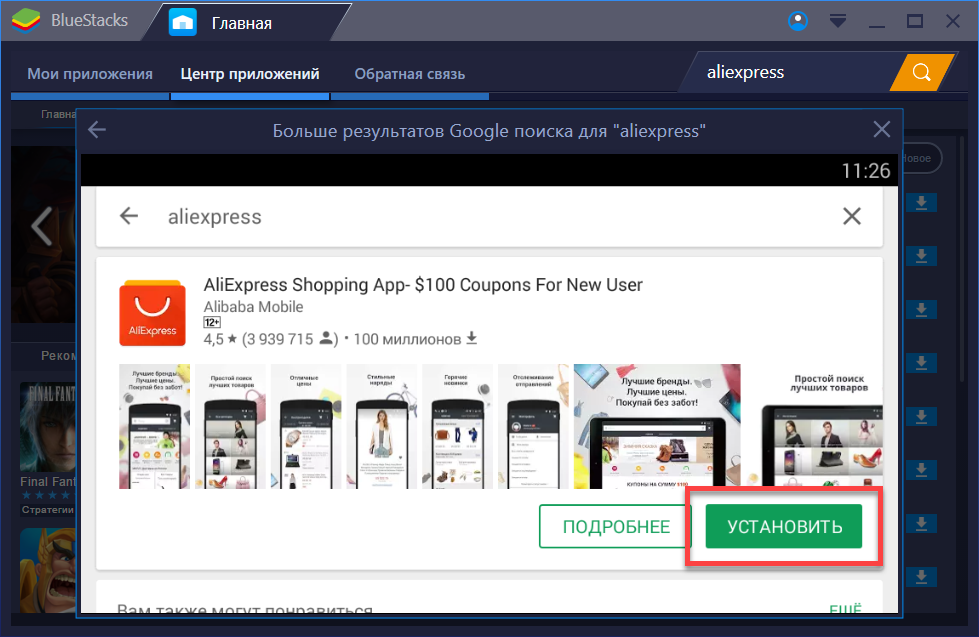
Task: Open Final Fantasy game thumbnail in background
Action: pyautogui.click(x=48, y=427)
